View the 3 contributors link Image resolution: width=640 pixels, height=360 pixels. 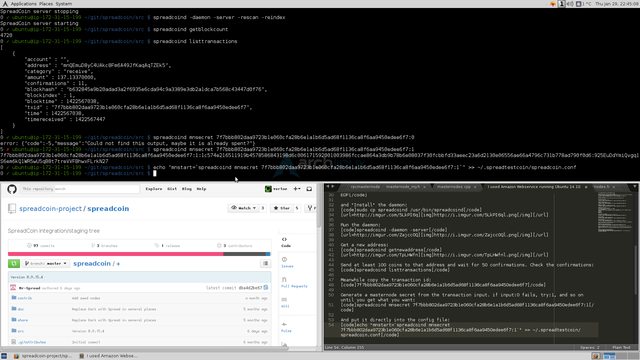pyautogui.click(x=235, y=246)
